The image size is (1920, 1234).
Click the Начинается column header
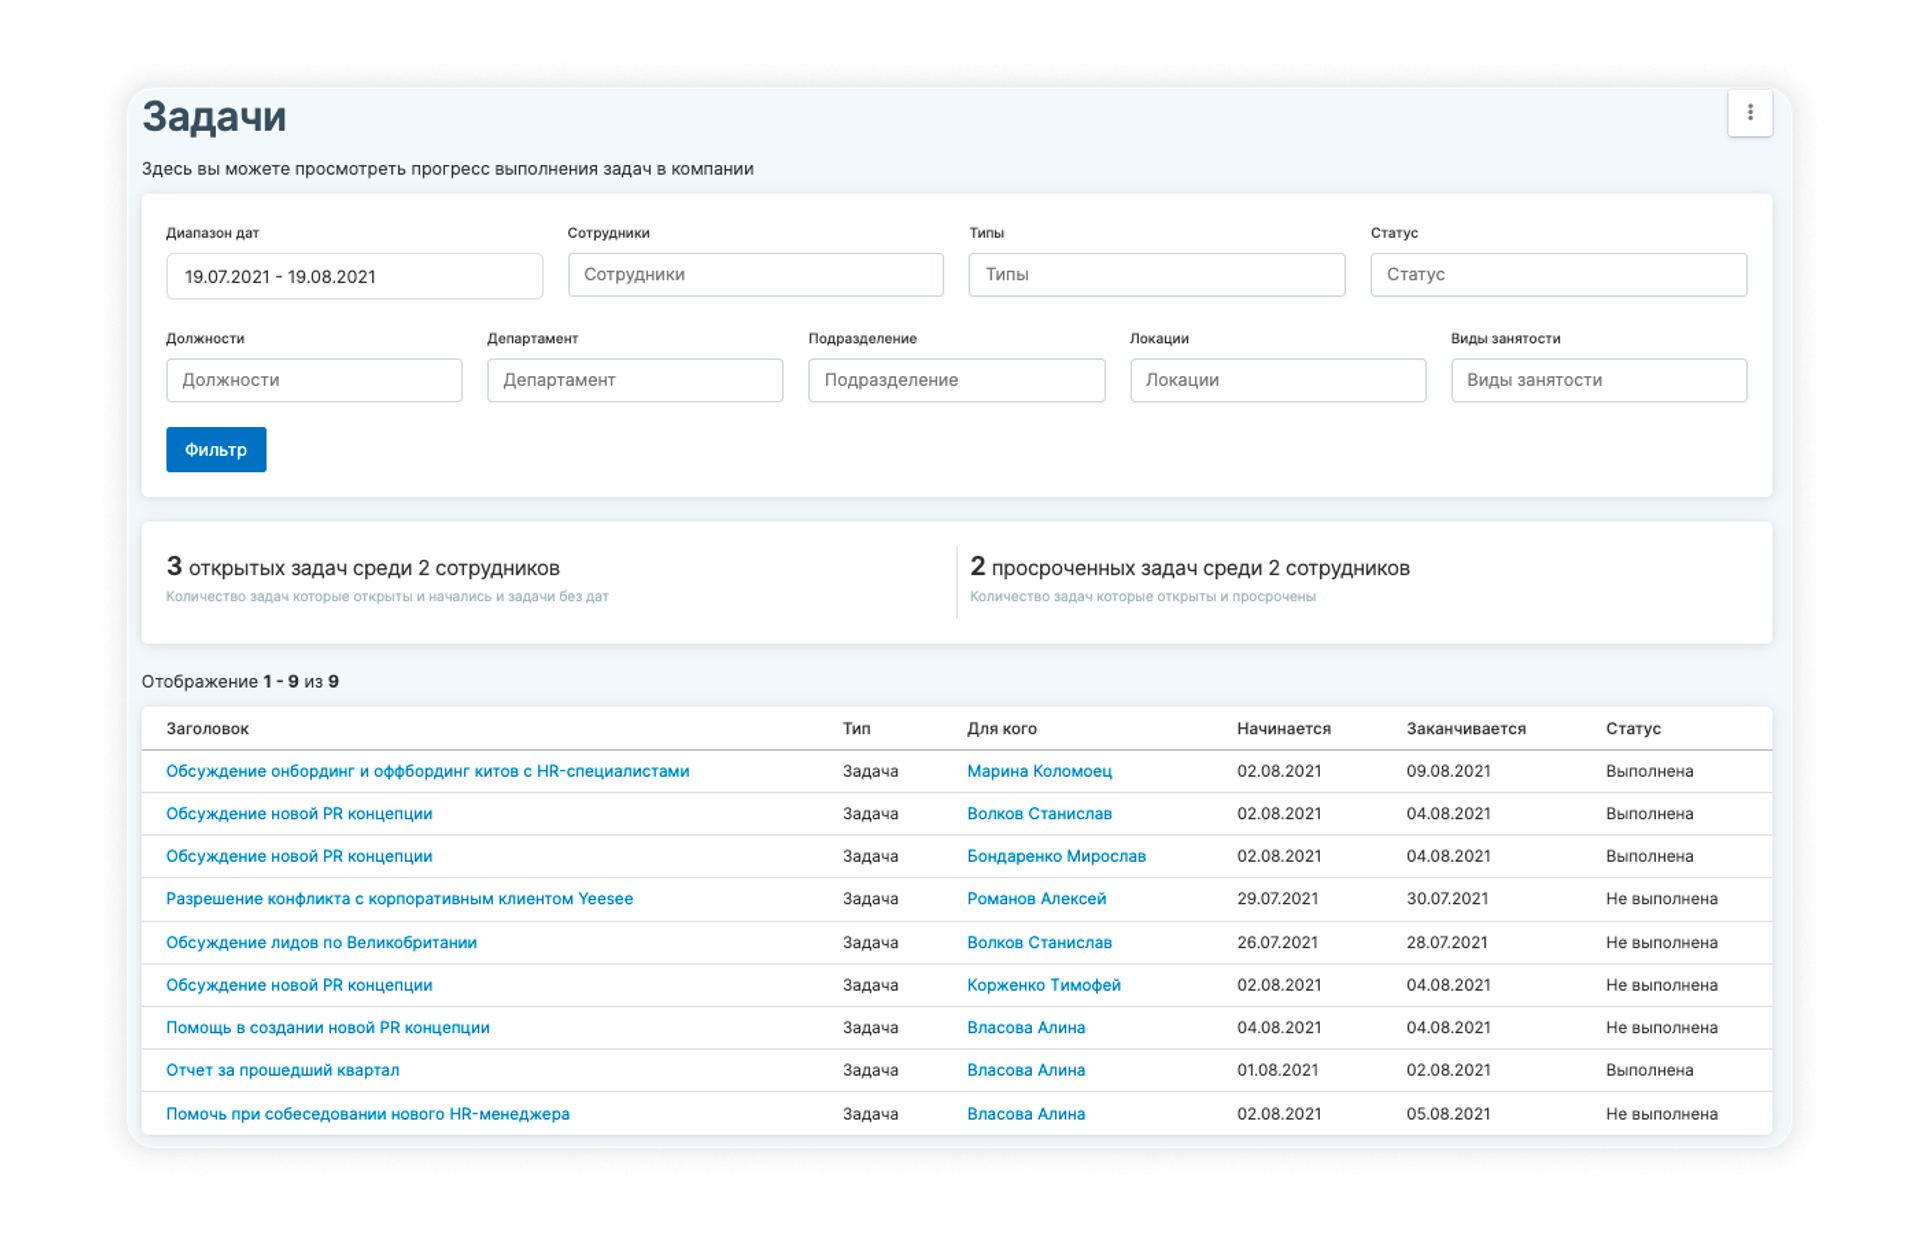[x=1283, y=729]
